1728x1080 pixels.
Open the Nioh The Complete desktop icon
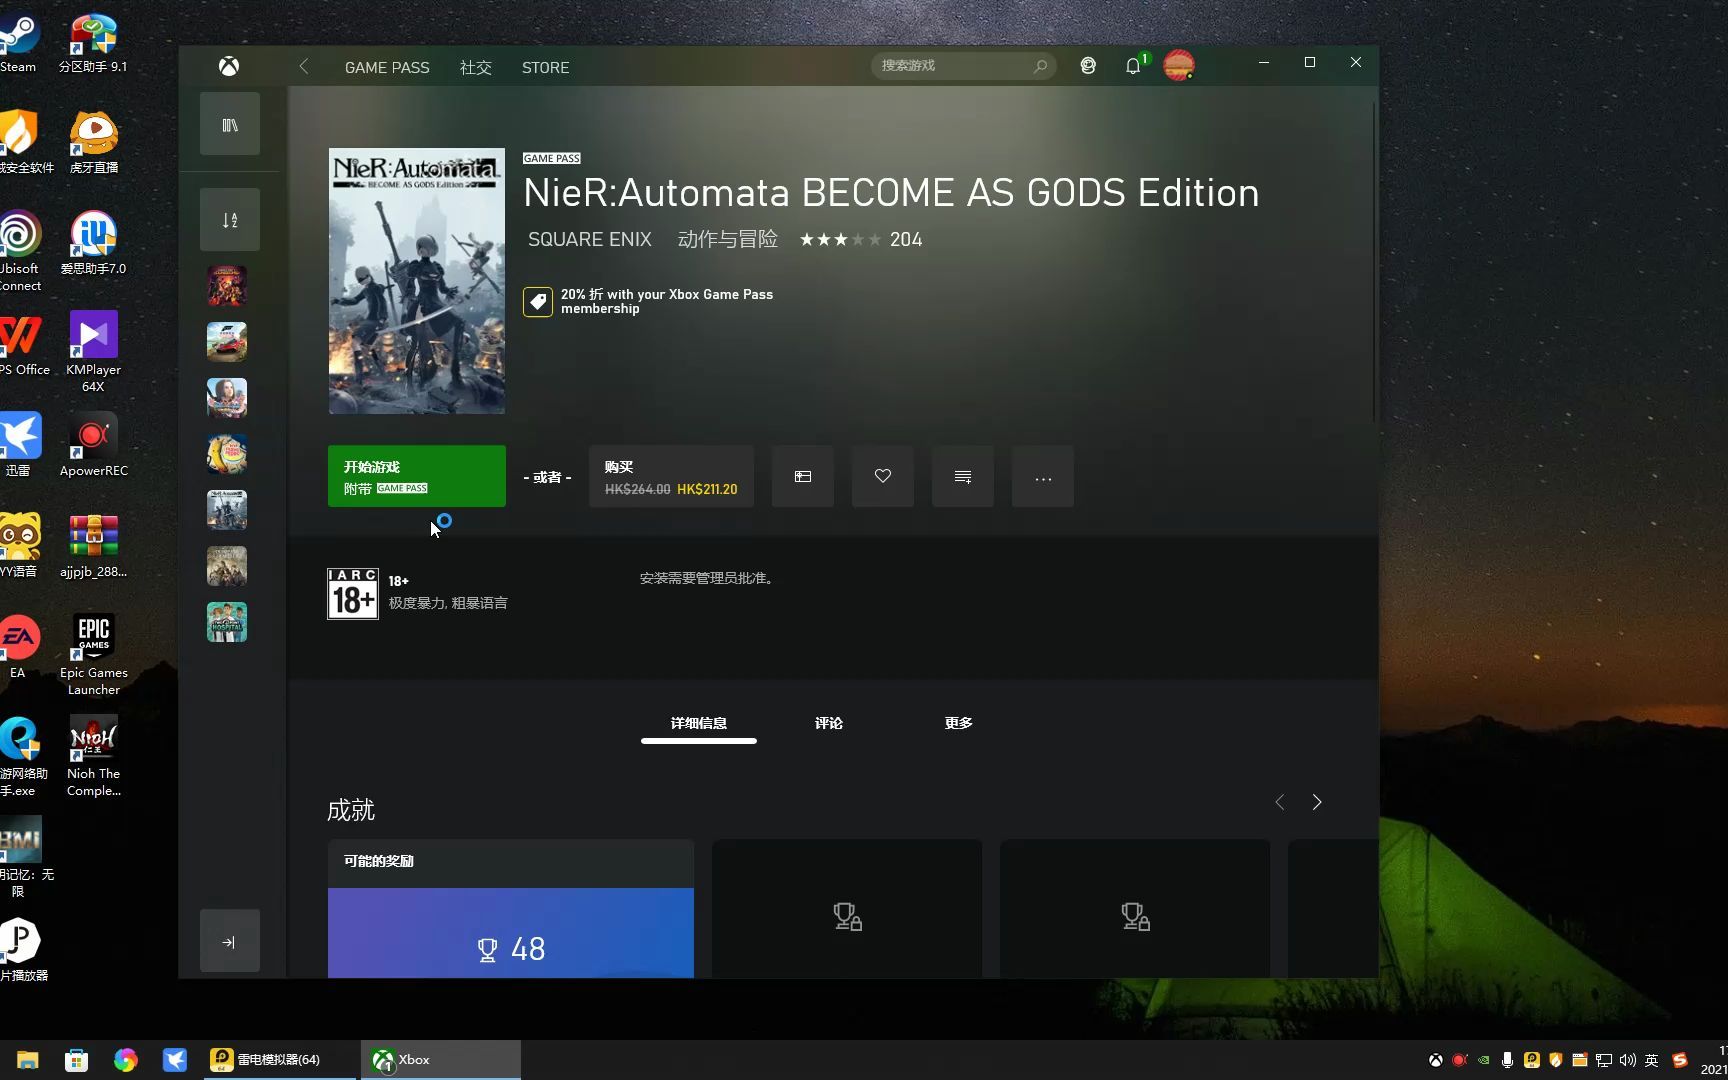coord(94,755)
